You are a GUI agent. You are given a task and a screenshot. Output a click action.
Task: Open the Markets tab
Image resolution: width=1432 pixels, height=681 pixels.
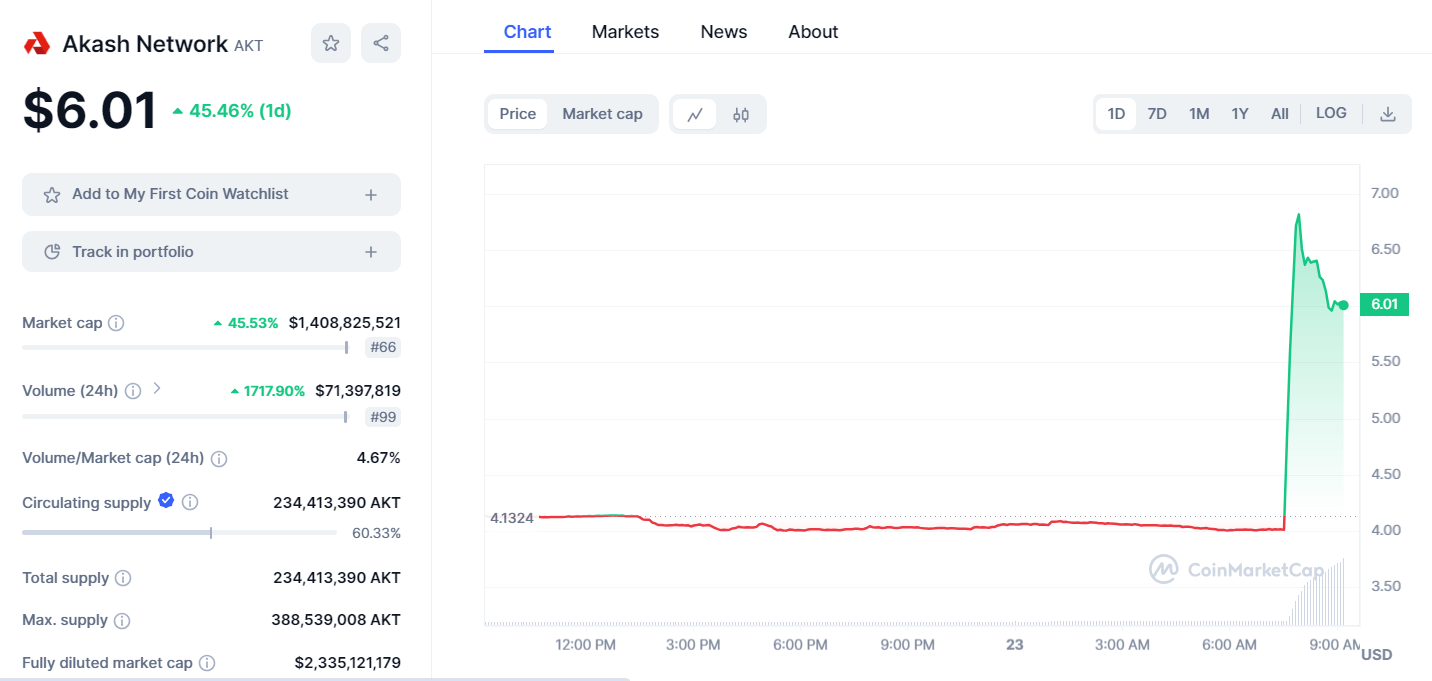pos(625,32)
